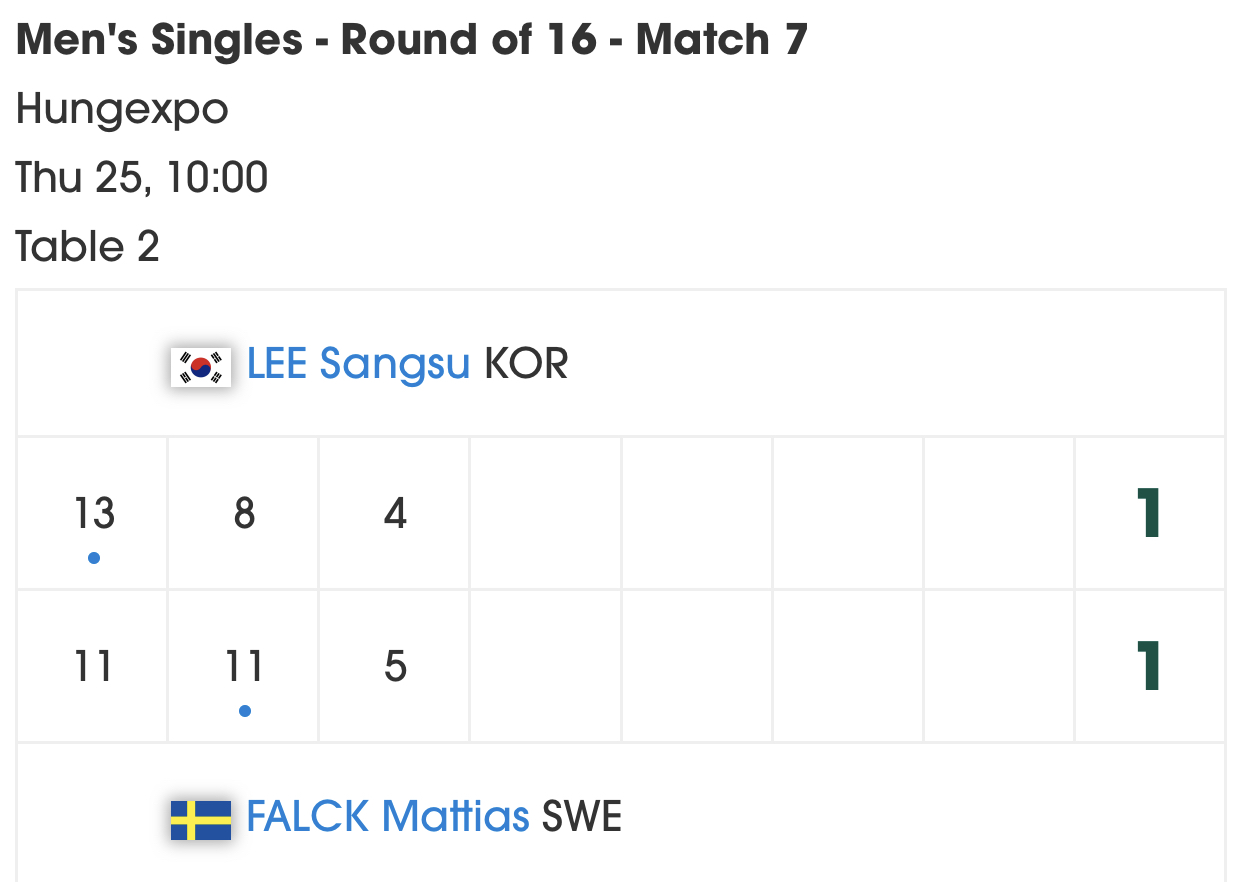
Task: Click Lee's empty fourth game score cell
Action: (x=546, y=514)
